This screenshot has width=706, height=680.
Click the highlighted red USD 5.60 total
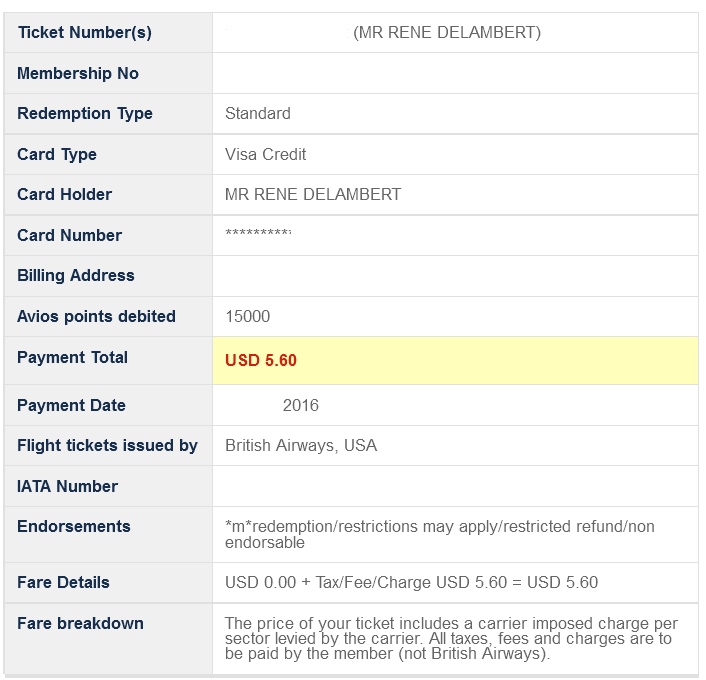(261, 361)
